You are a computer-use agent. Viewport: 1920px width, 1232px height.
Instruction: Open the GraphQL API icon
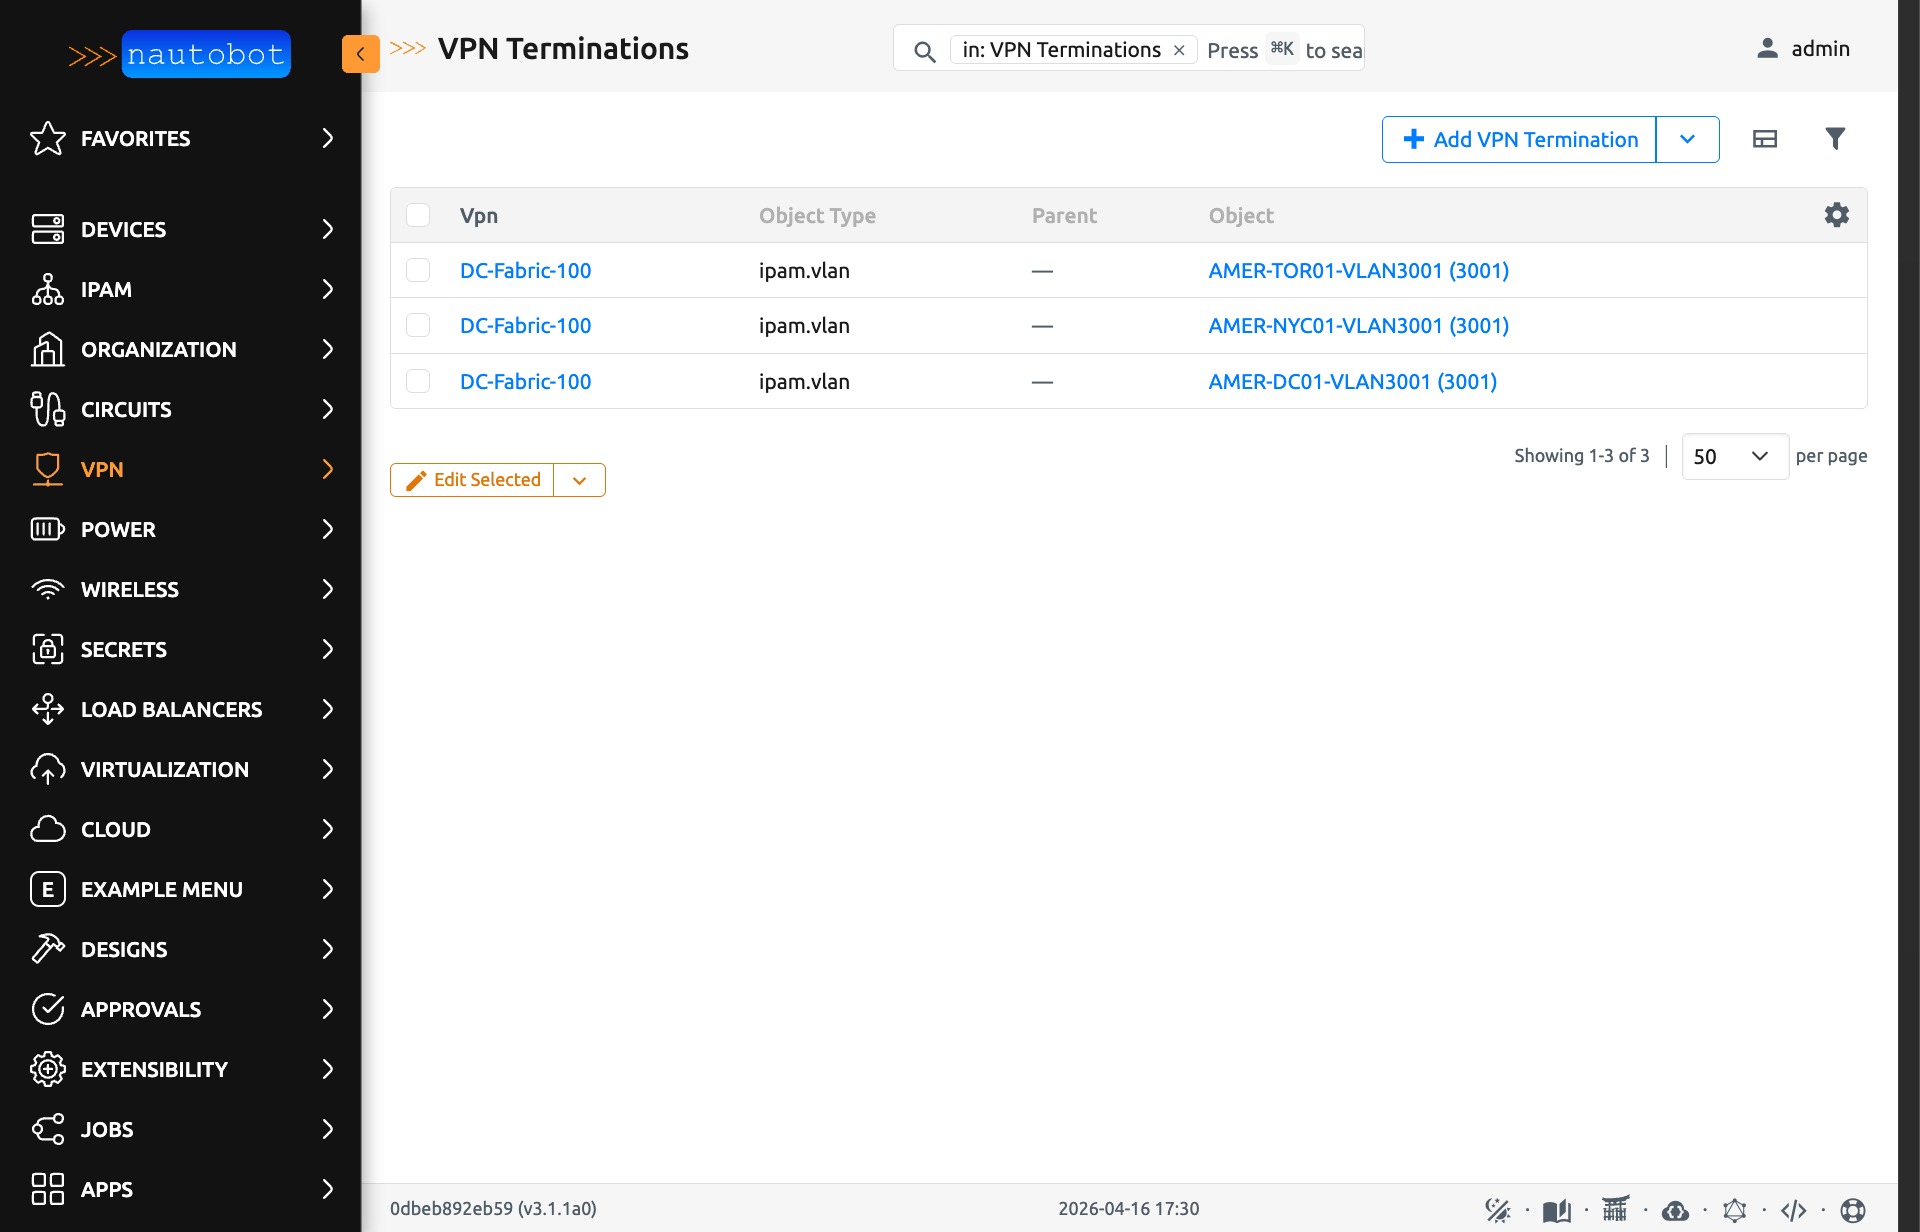(1735, 1209)
